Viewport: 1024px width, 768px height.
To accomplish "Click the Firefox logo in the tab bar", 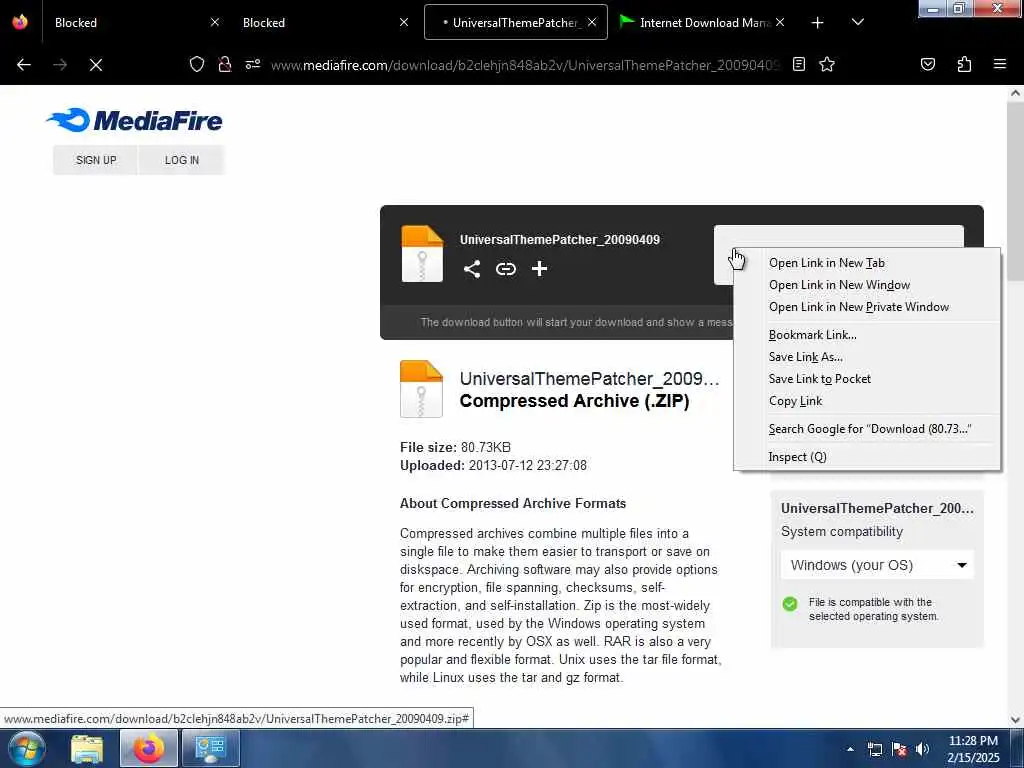I will click(x=20, y=22).
